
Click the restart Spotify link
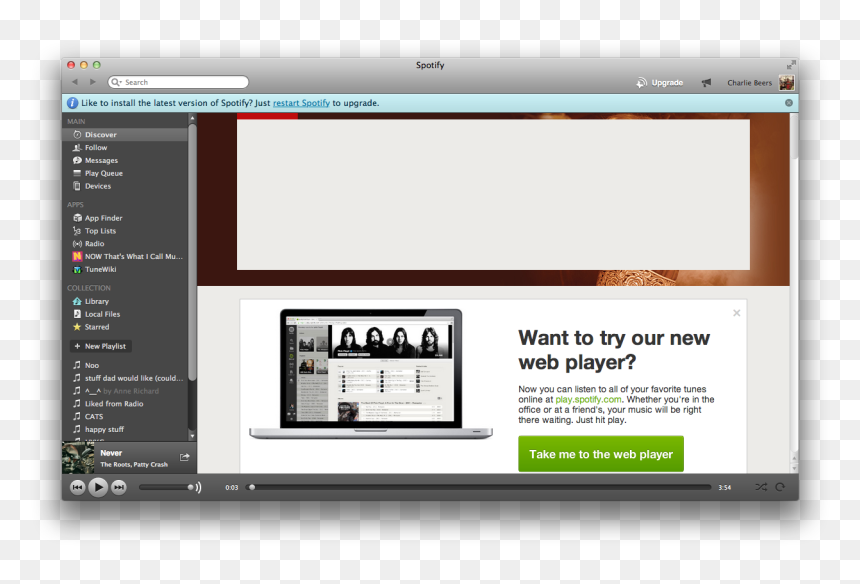click(x=301, y=103)
